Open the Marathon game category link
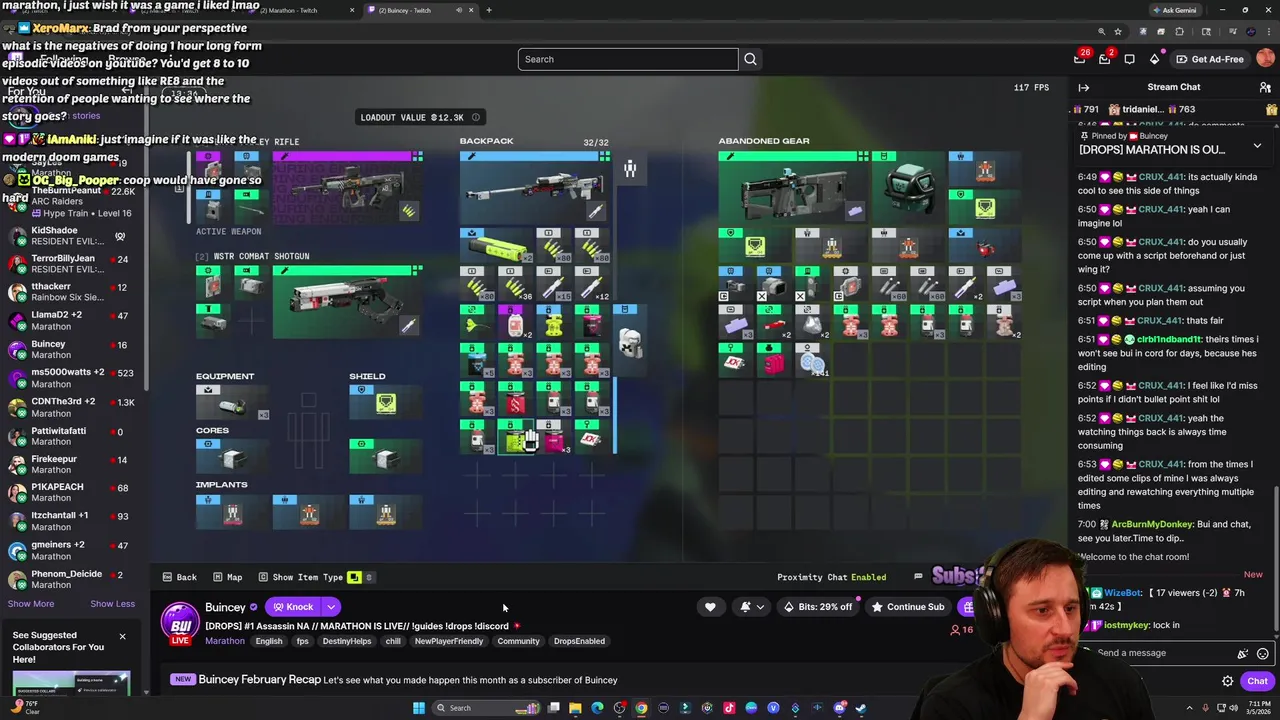 click(225, 641)
